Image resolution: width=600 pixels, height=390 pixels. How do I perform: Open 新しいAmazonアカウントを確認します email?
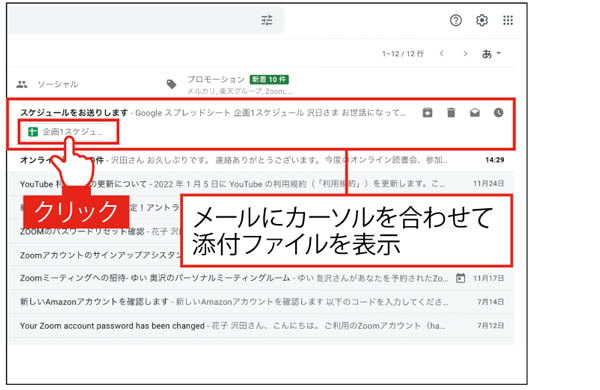(x=262, y=302)
